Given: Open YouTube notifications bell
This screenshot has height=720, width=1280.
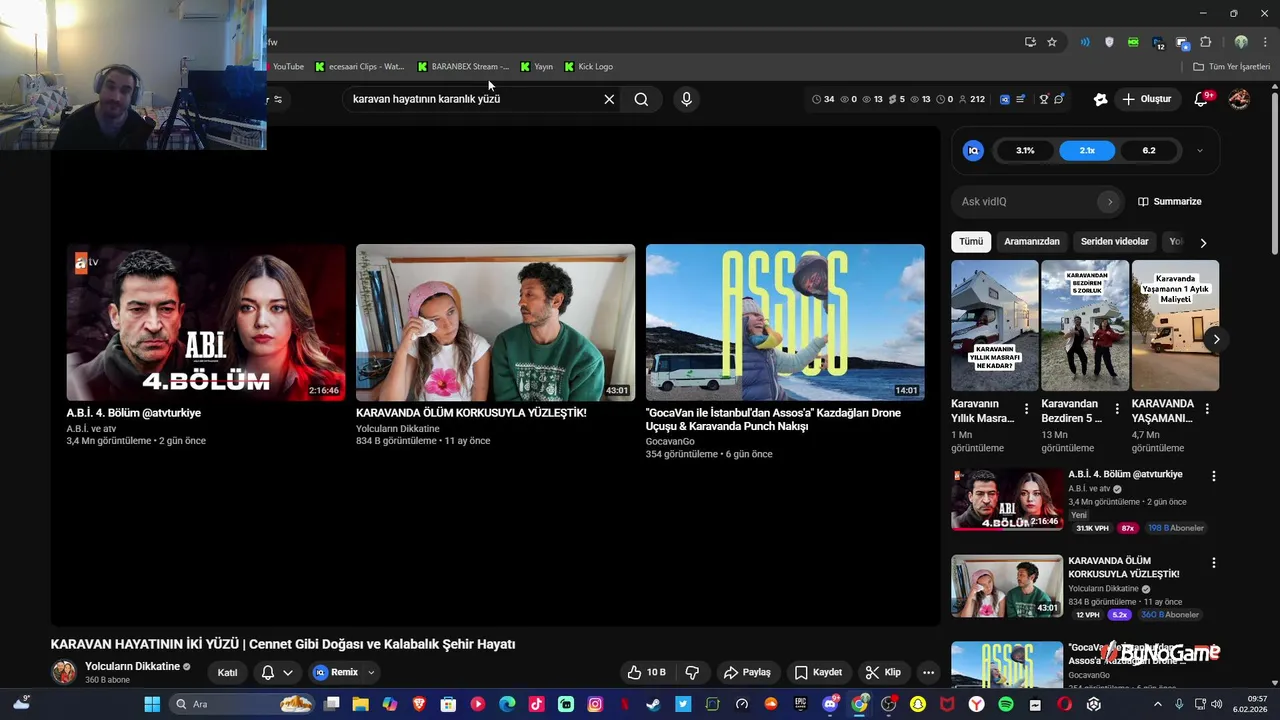Looking at the screenshot, I should coord(1202,99).
